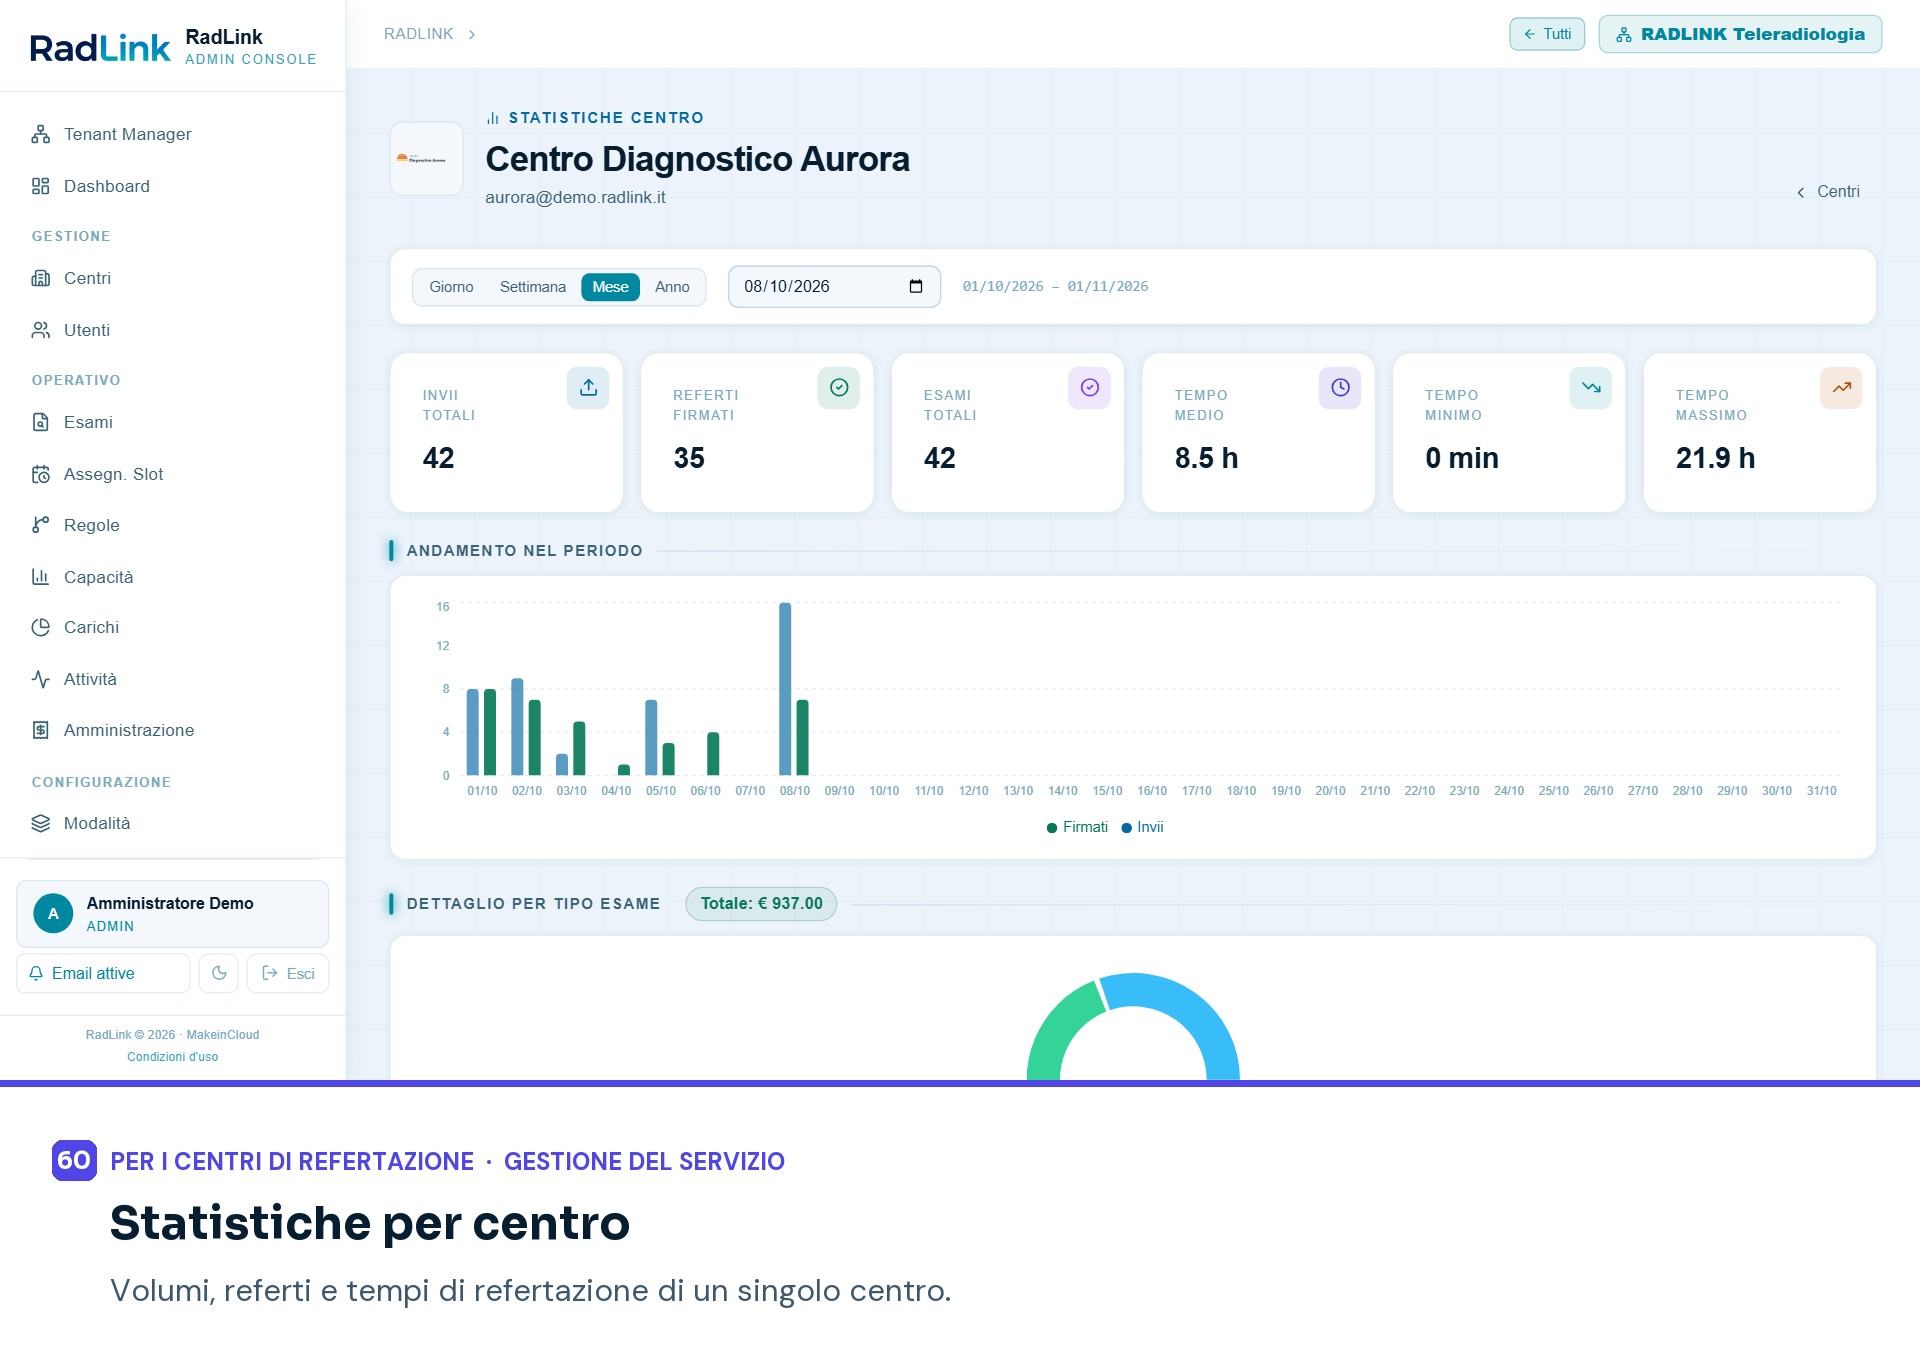The image size is (1920, 1368).
Task: Click the Referti Firmati checkmark icon
Action: pyautogui.click(x=839, y=388)
